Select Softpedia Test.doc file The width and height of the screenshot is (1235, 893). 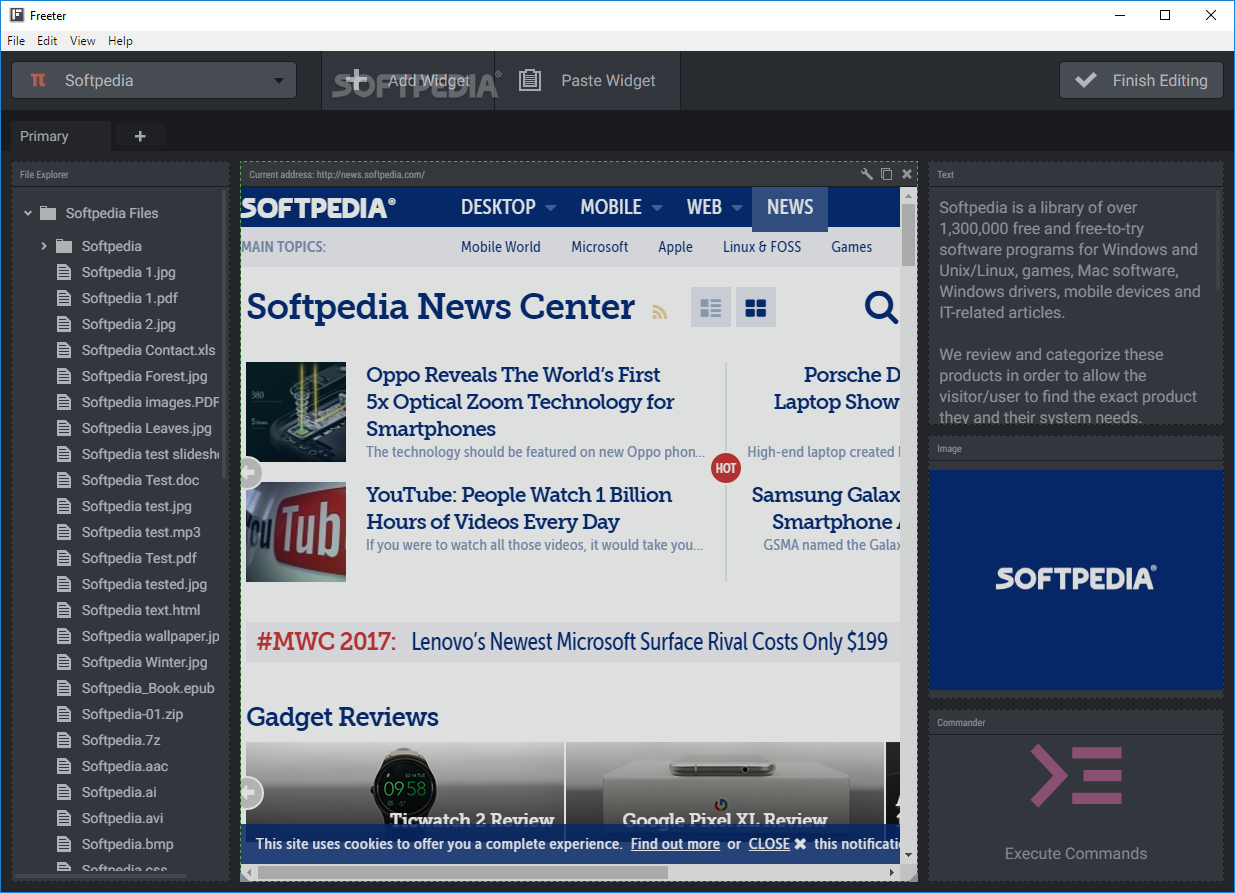140,480
